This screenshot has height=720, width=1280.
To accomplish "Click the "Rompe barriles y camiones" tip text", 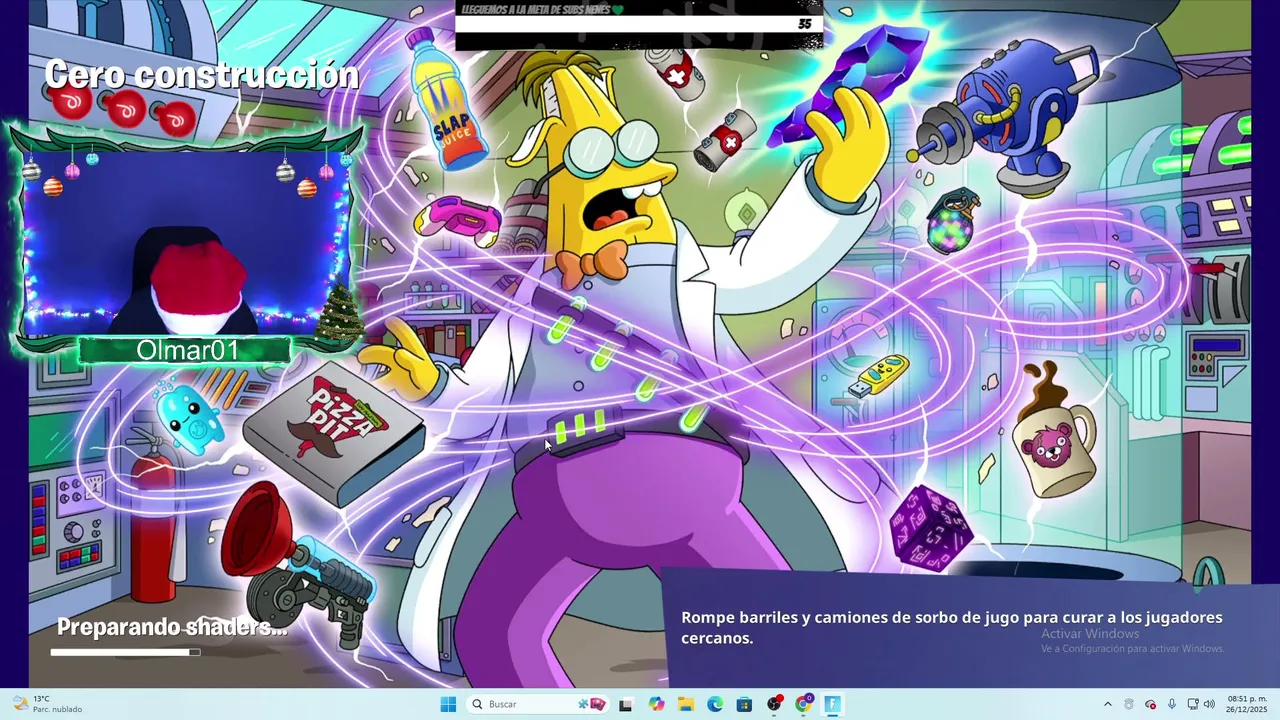I will [x=952, y=627].
